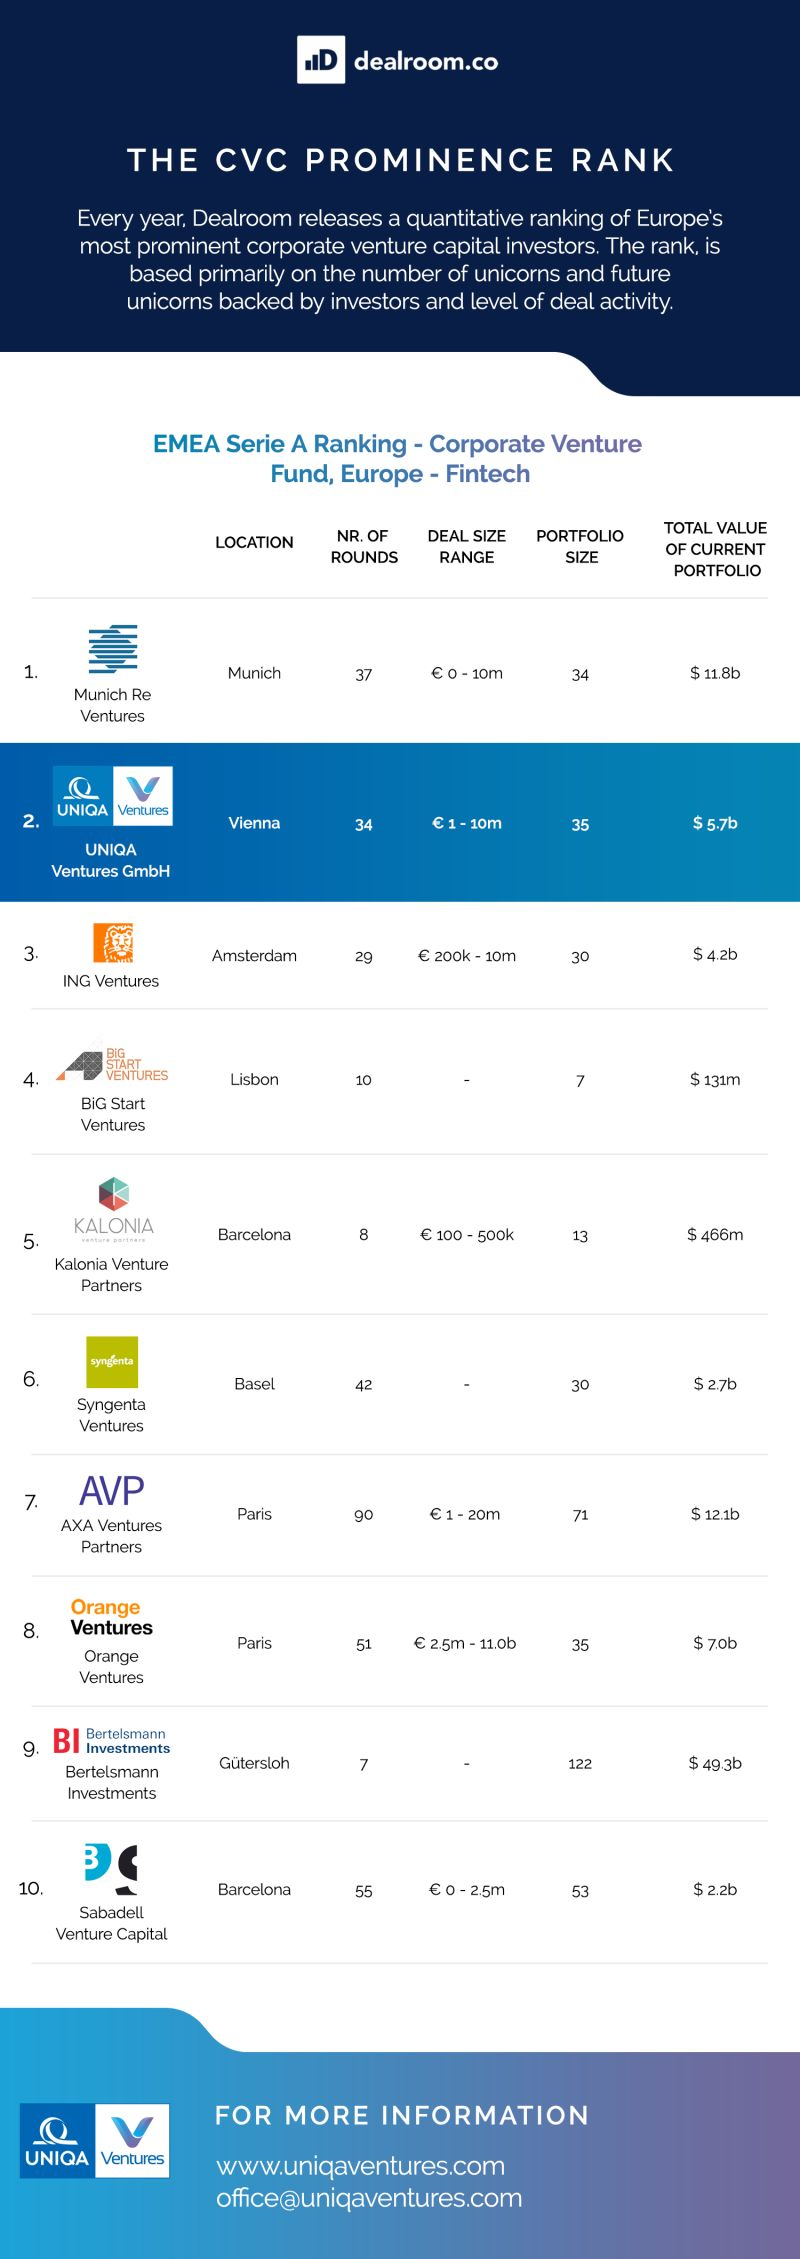Click the ING Ventures name label
The image size is (800, 2259).
(111, 981)
